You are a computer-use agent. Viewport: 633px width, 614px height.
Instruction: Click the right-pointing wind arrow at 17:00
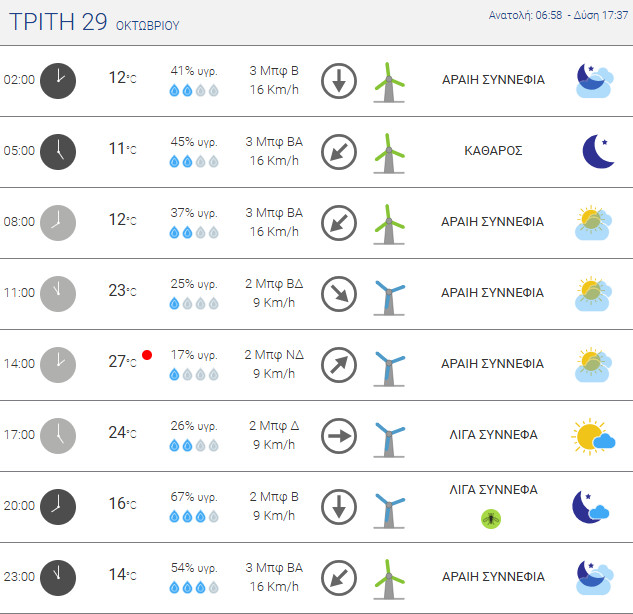tap(339, 436)
